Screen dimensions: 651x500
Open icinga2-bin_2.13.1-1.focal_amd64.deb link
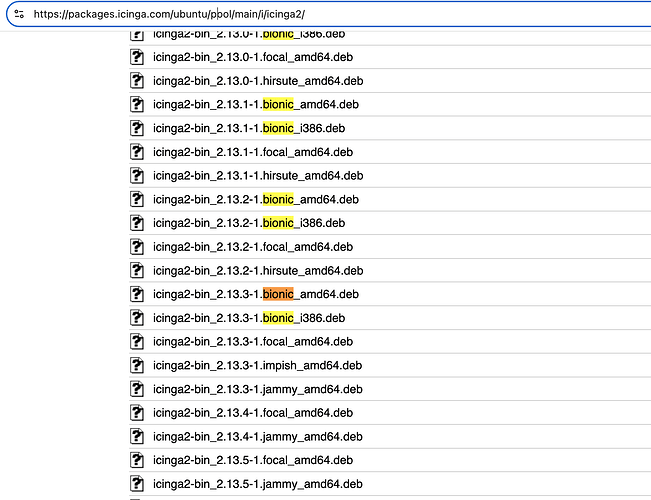(x=252, y=152)
